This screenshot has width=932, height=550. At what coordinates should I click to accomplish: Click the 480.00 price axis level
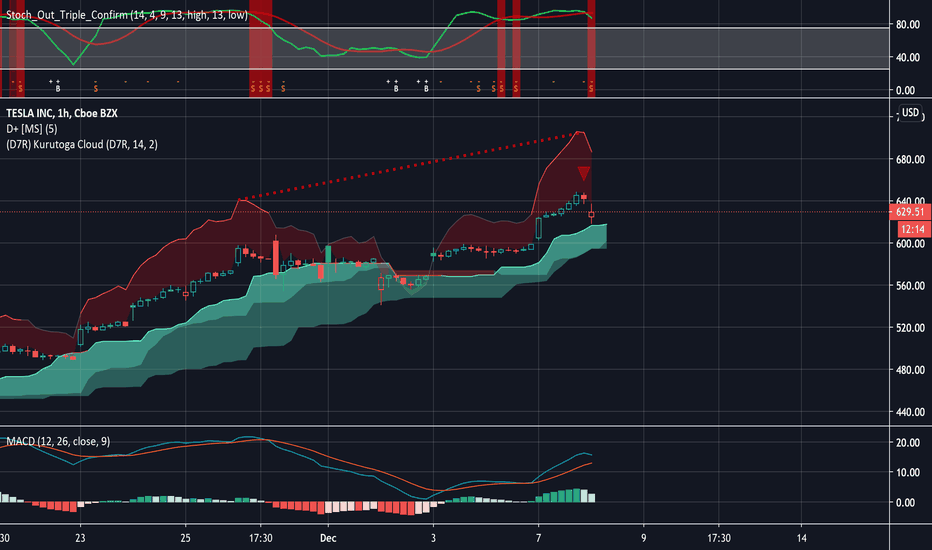click(910, 370)
